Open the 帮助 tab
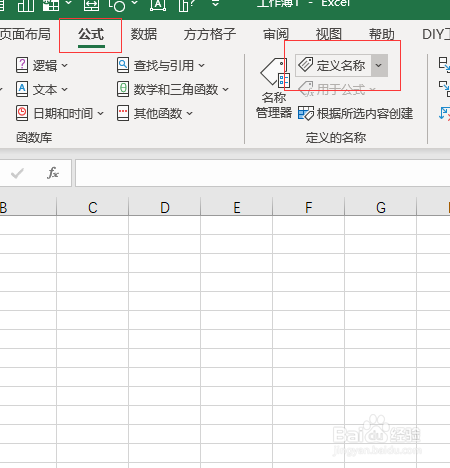450x468 pixels. click(x=382, y=35)
